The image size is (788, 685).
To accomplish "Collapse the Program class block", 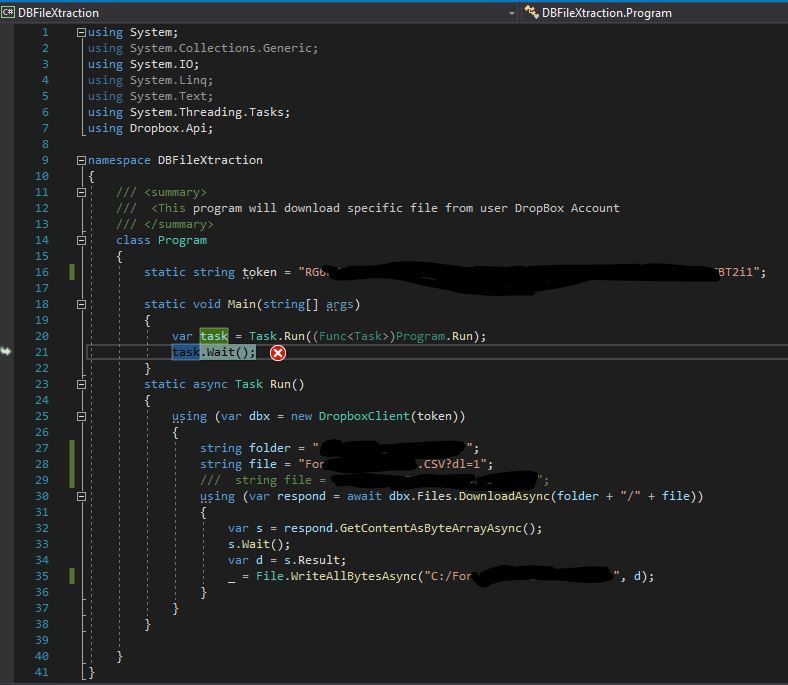I will pyautogui.click(x=81, y=240).
